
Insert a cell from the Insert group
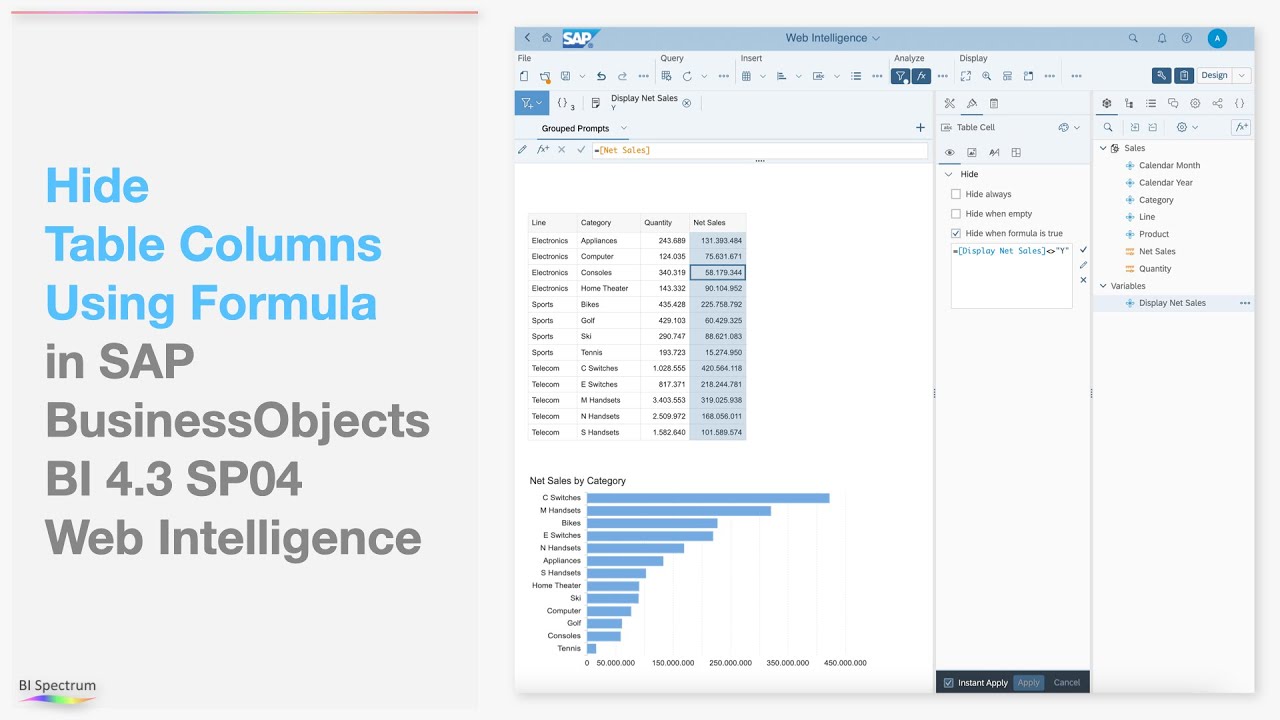(x=818, y=76)
